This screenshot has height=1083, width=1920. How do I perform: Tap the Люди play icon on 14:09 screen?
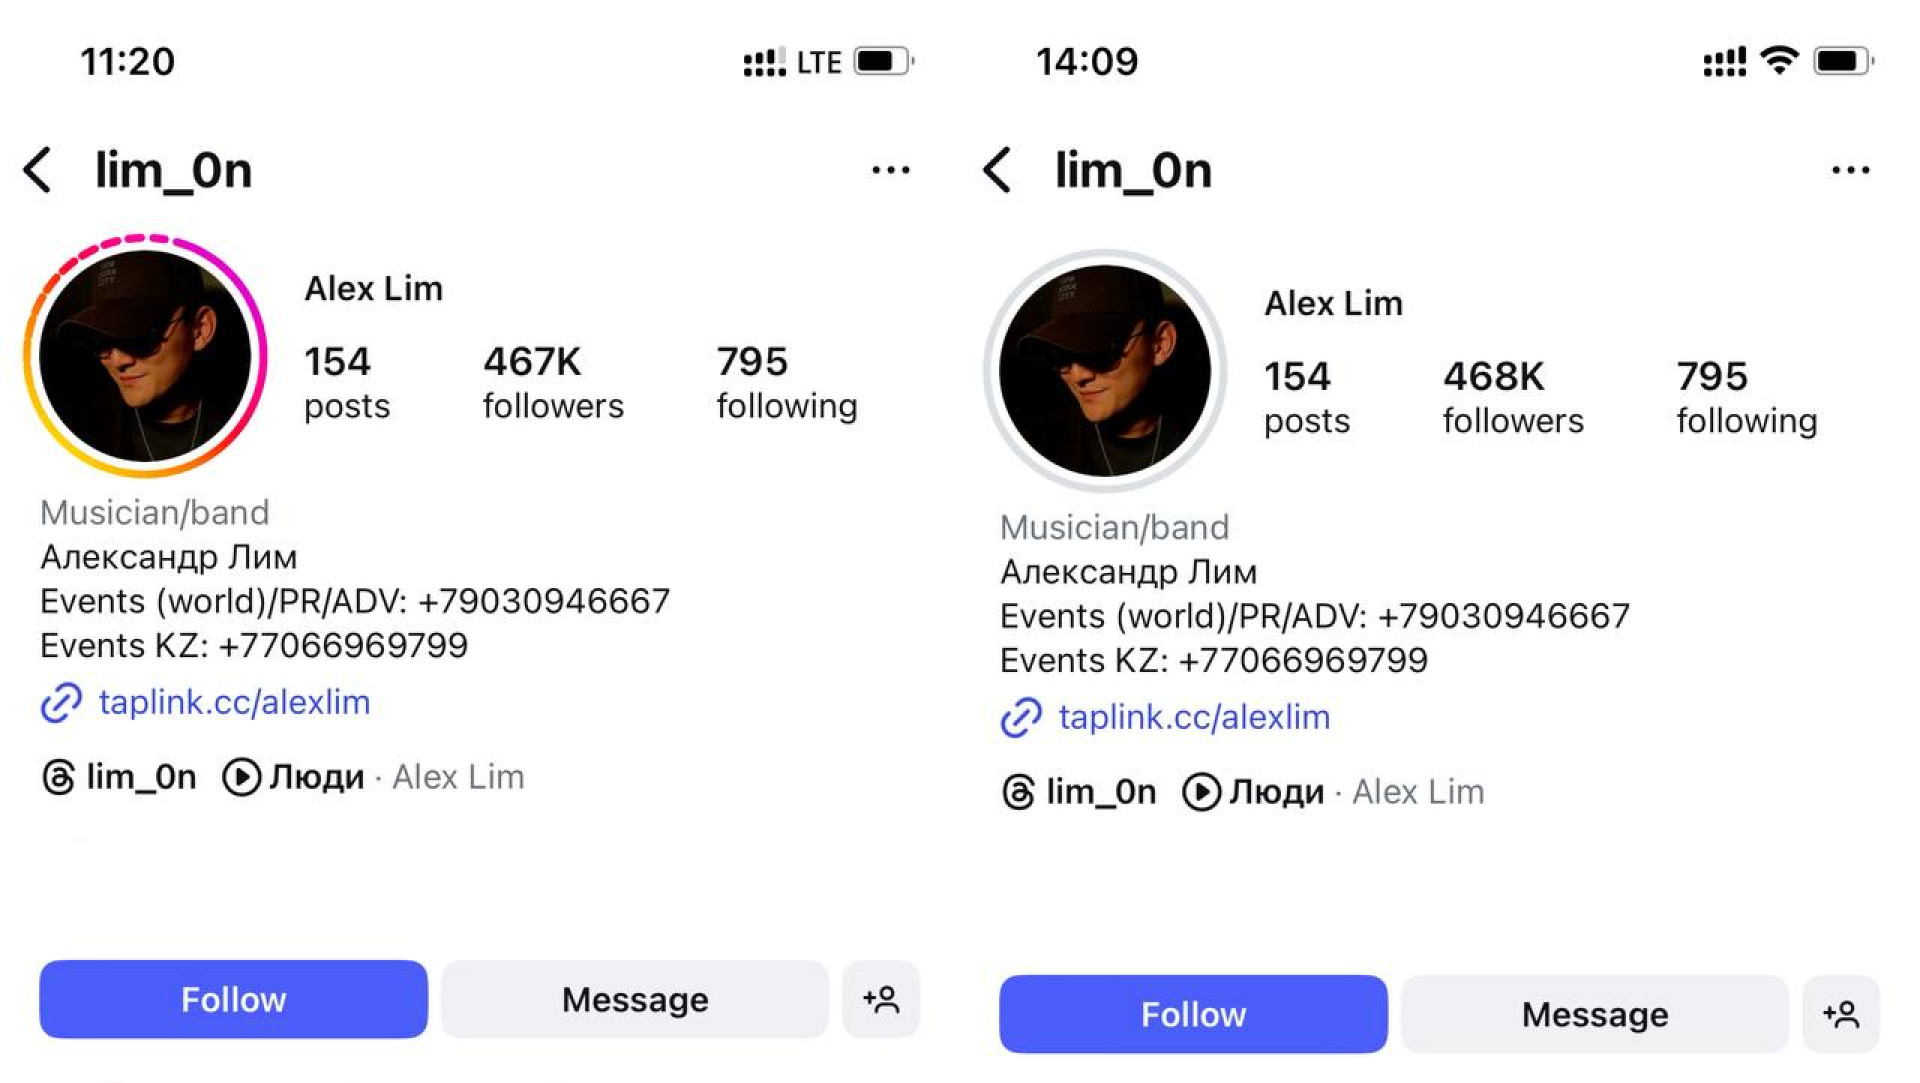click(x=1201, y=792)
